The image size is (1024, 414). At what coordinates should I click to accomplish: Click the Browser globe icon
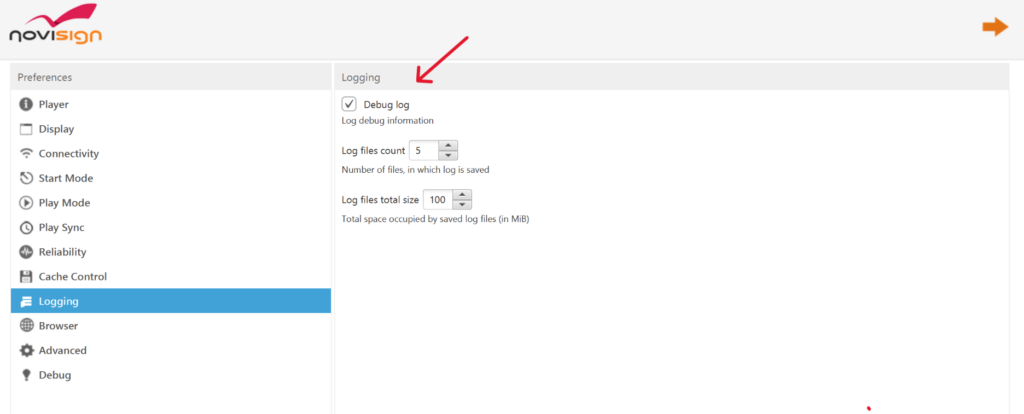[27, 326]
